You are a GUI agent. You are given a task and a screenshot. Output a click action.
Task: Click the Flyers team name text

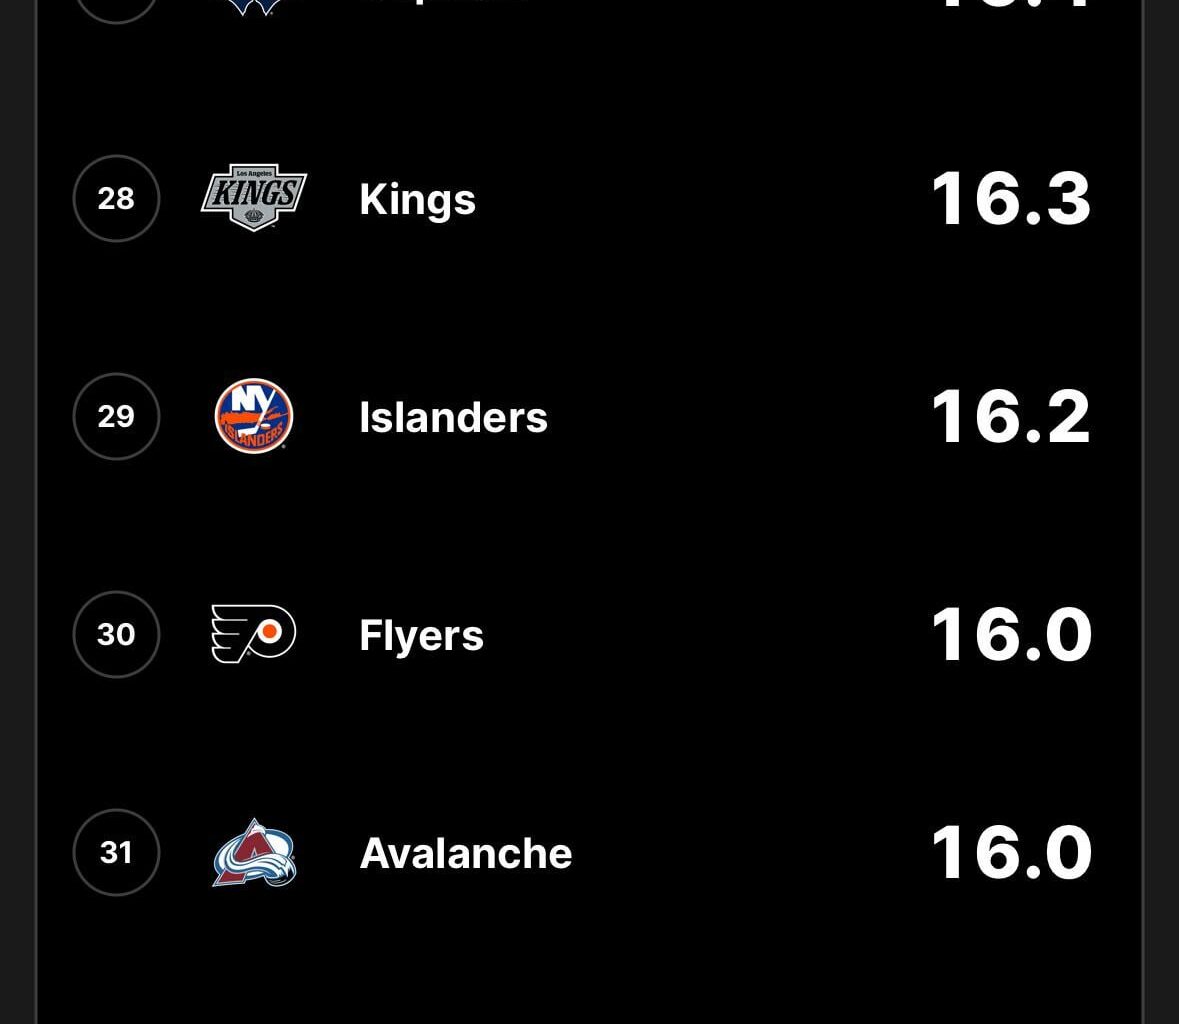coord(421,633)
